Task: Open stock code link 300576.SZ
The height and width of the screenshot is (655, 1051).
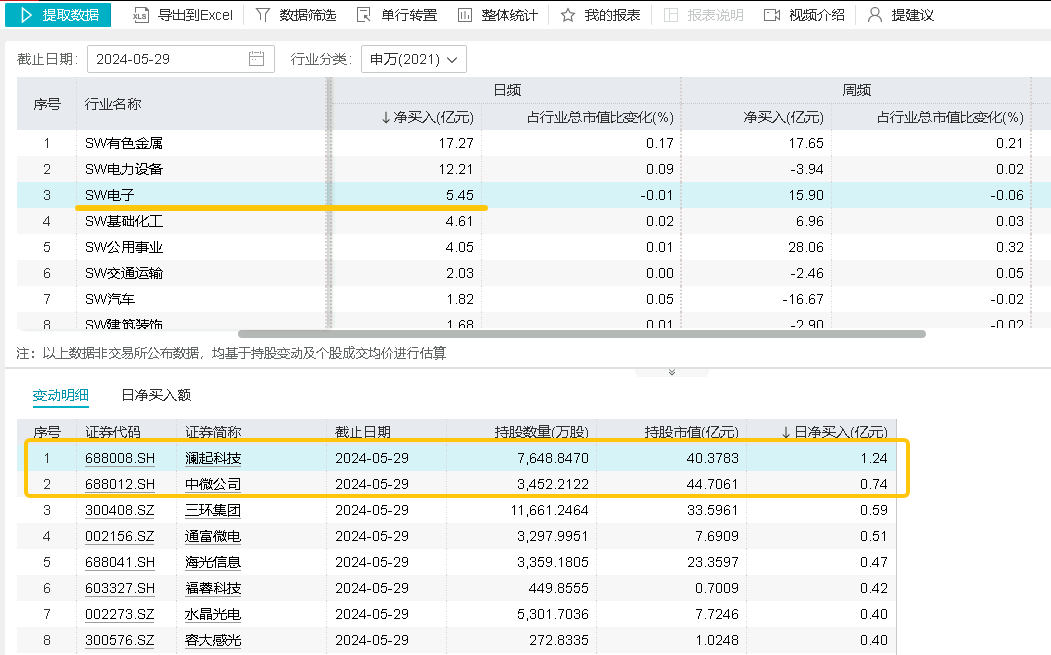Action: 119,640
